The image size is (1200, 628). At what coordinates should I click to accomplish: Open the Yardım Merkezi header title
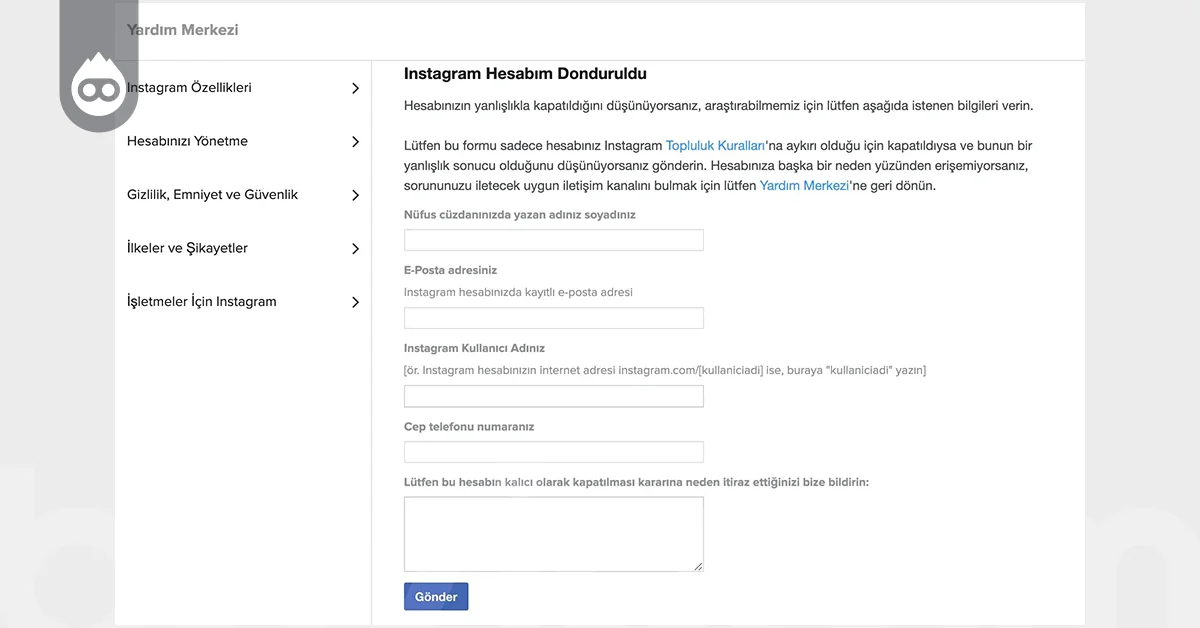coord(182,30)
